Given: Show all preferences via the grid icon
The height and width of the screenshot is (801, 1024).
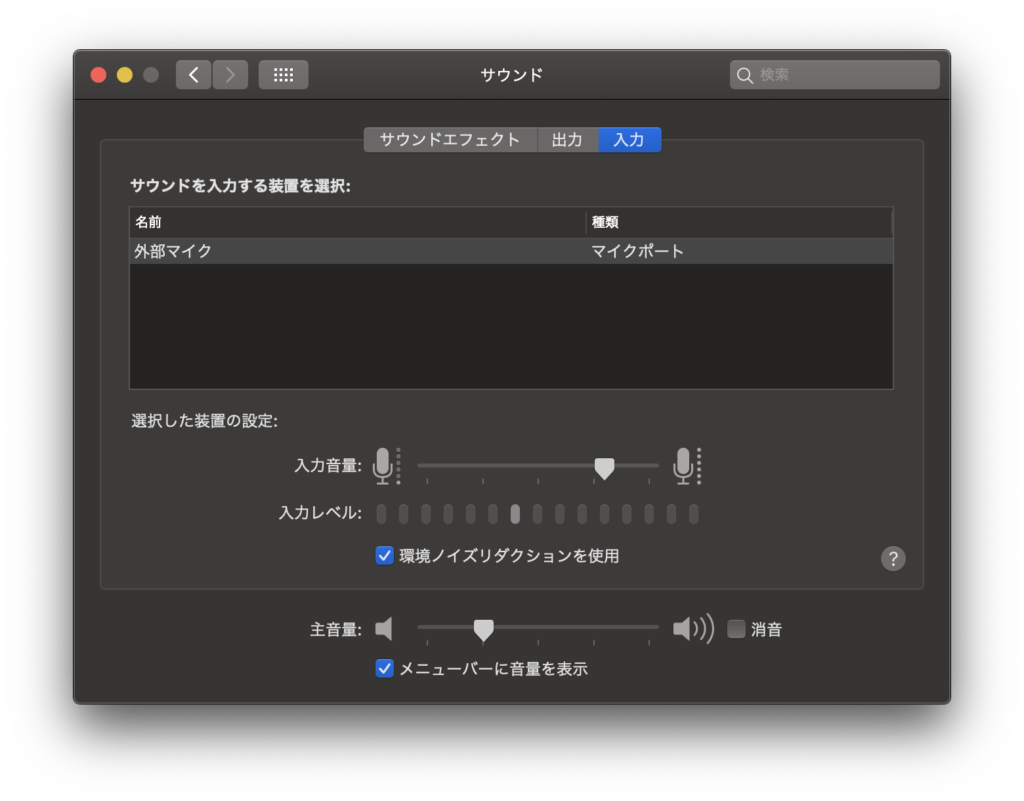Looking at the screenshot, I should [283, 75].
